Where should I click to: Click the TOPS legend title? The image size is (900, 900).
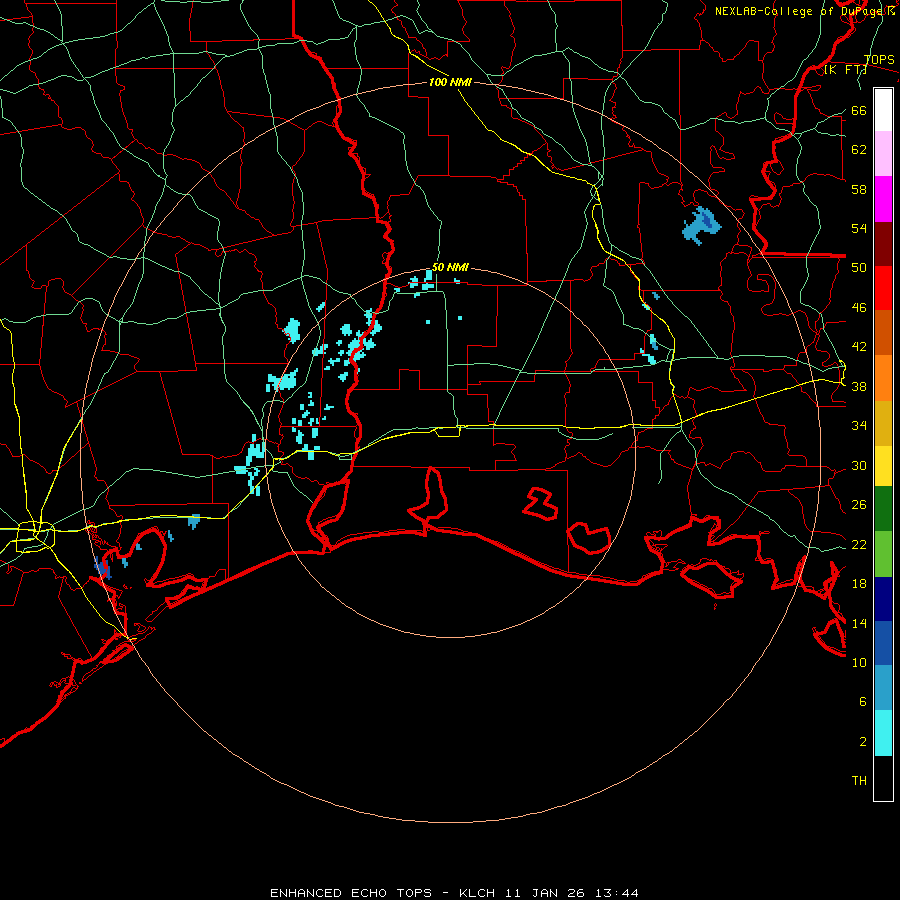click(x=879, y=59)
